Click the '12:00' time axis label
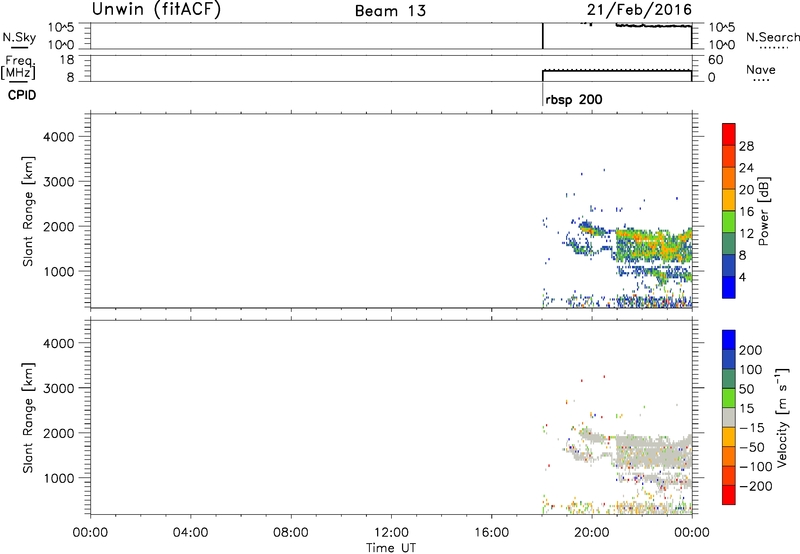 click(x=391, y=533)
